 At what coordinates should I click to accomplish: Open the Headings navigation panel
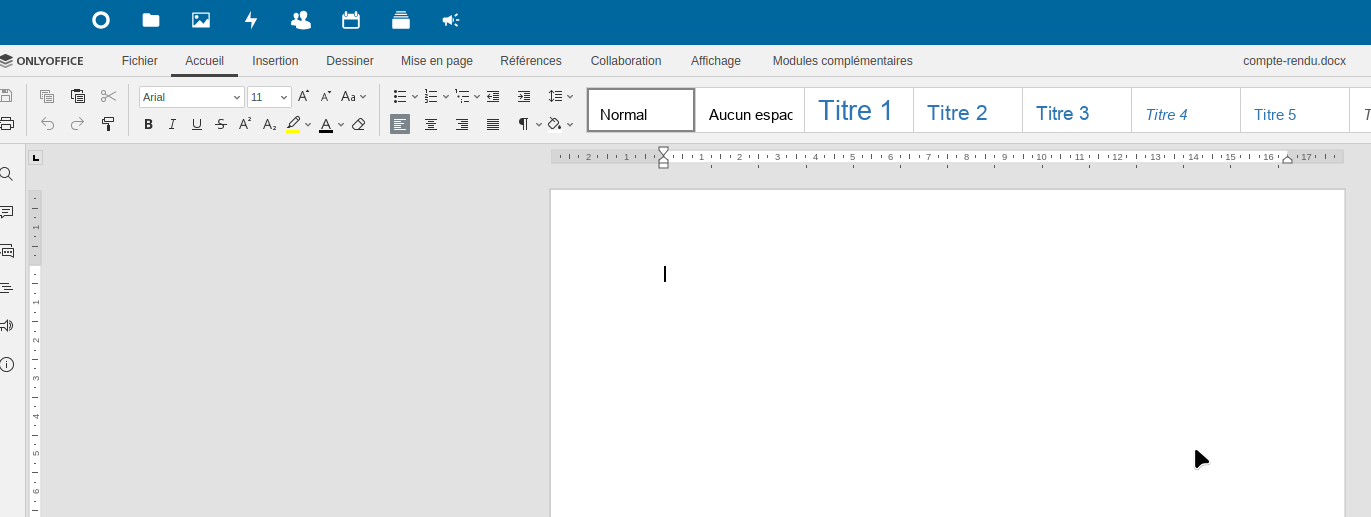point(7,288)
